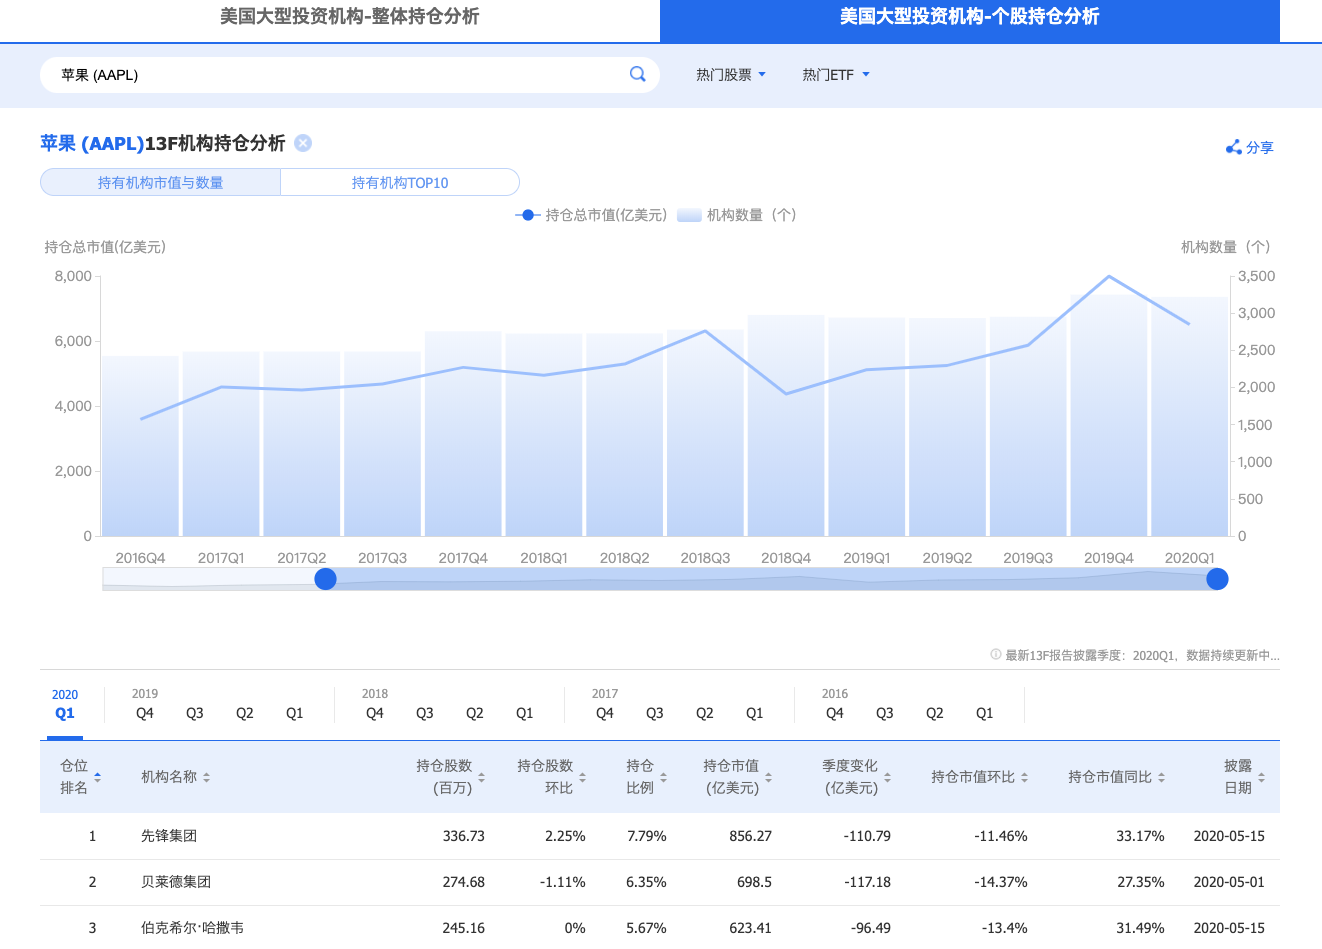The image size is (1322, 949).
Task: Sort by 持仓市值环比 column arrows
Action: [1024, 777]
